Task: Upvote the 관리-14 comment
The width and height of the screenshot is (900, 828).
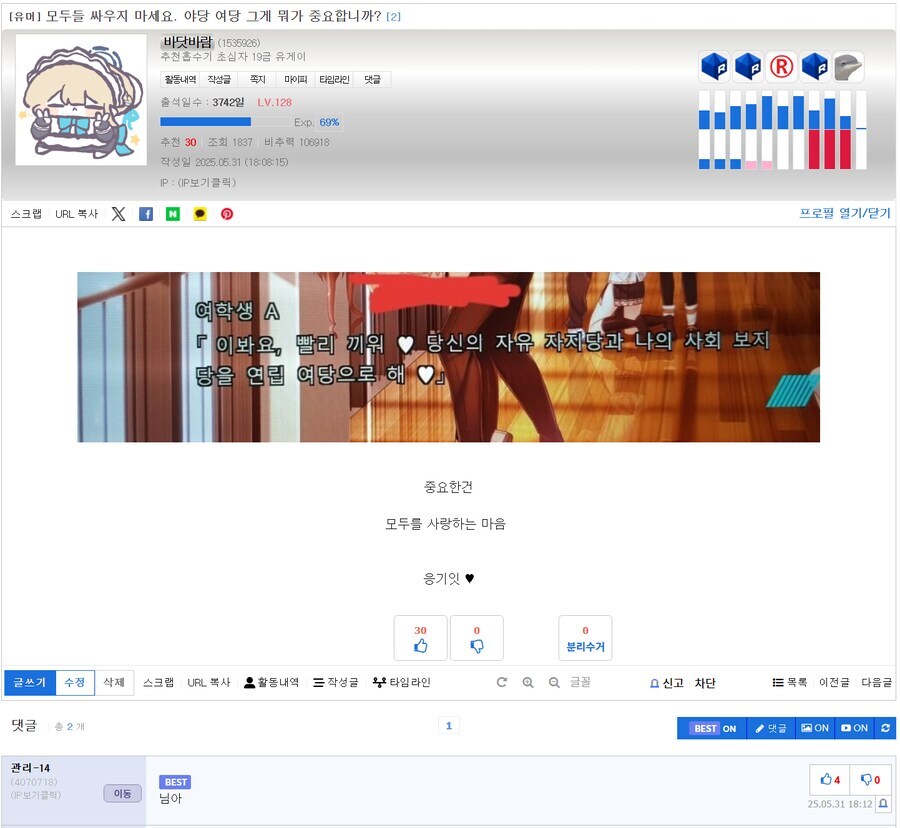Action: tap(830, 779)
